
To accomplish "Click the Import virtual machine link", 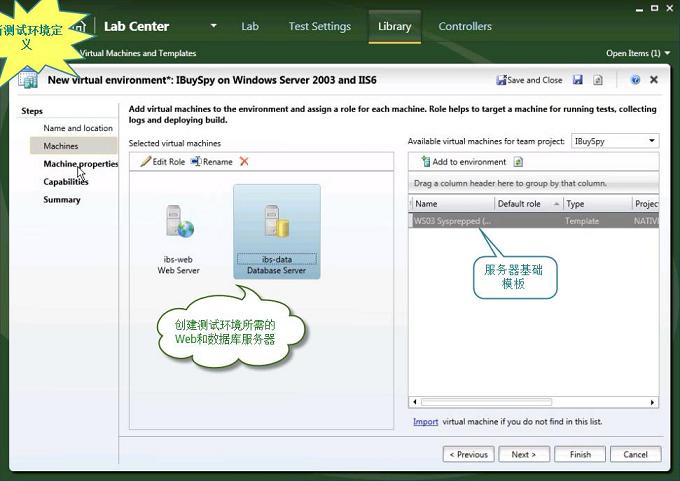I will tap(425, 422).
